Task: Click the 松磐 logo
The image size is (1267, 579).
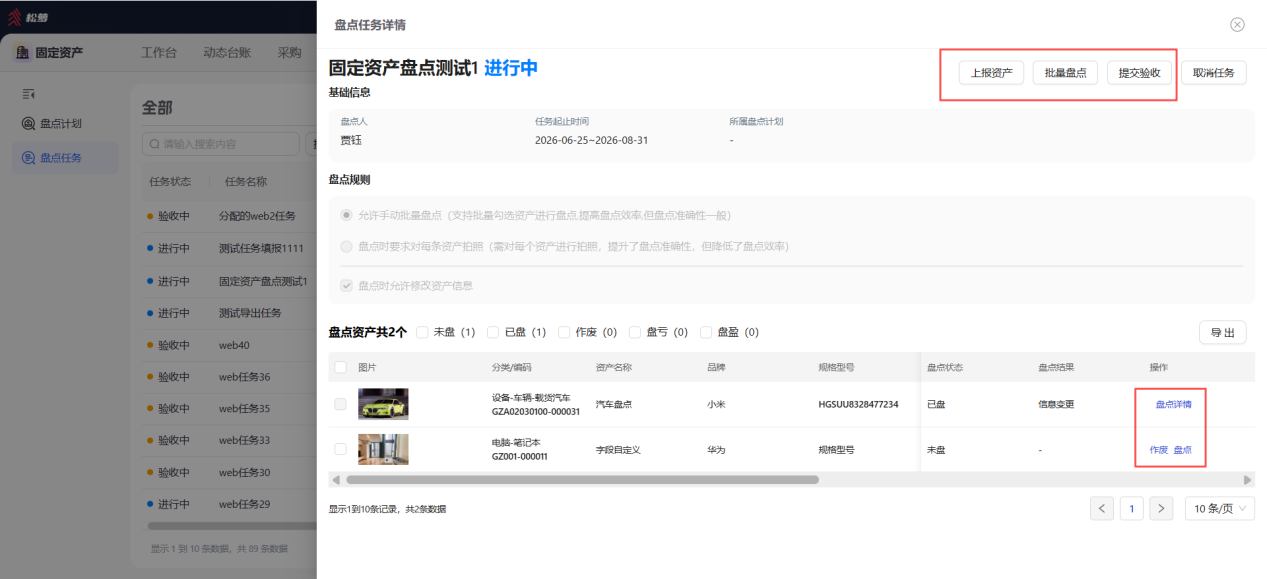Action: [27, 17]
